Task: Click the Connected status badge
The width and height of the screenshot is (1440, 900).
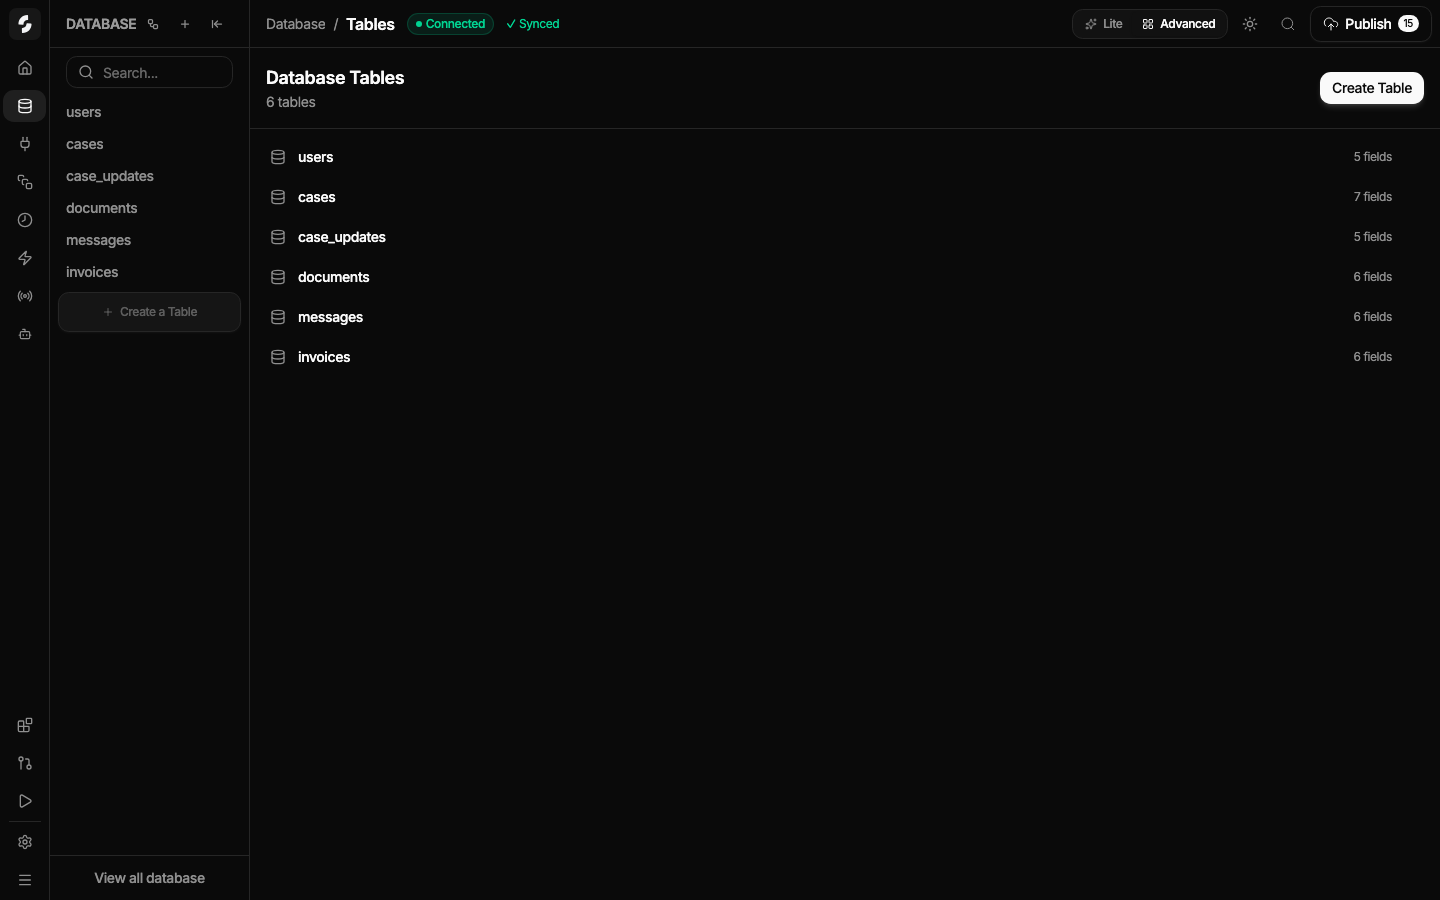Action: tap(450, 24)
